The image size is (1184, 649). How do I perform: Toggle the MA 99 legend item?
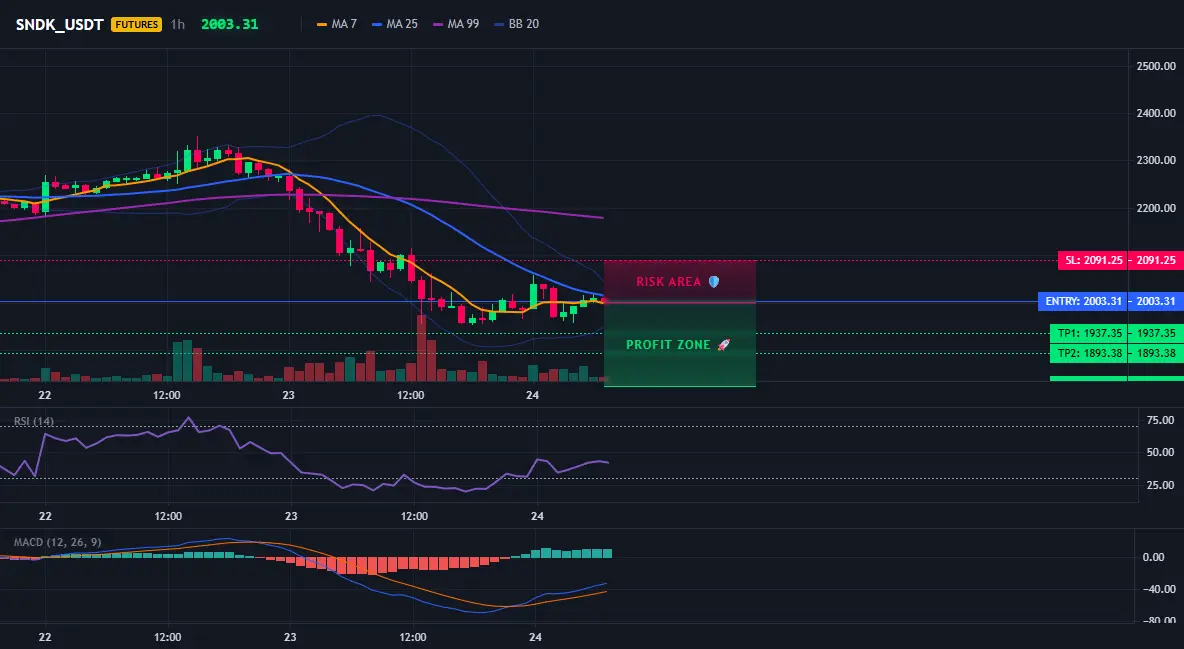456,24
